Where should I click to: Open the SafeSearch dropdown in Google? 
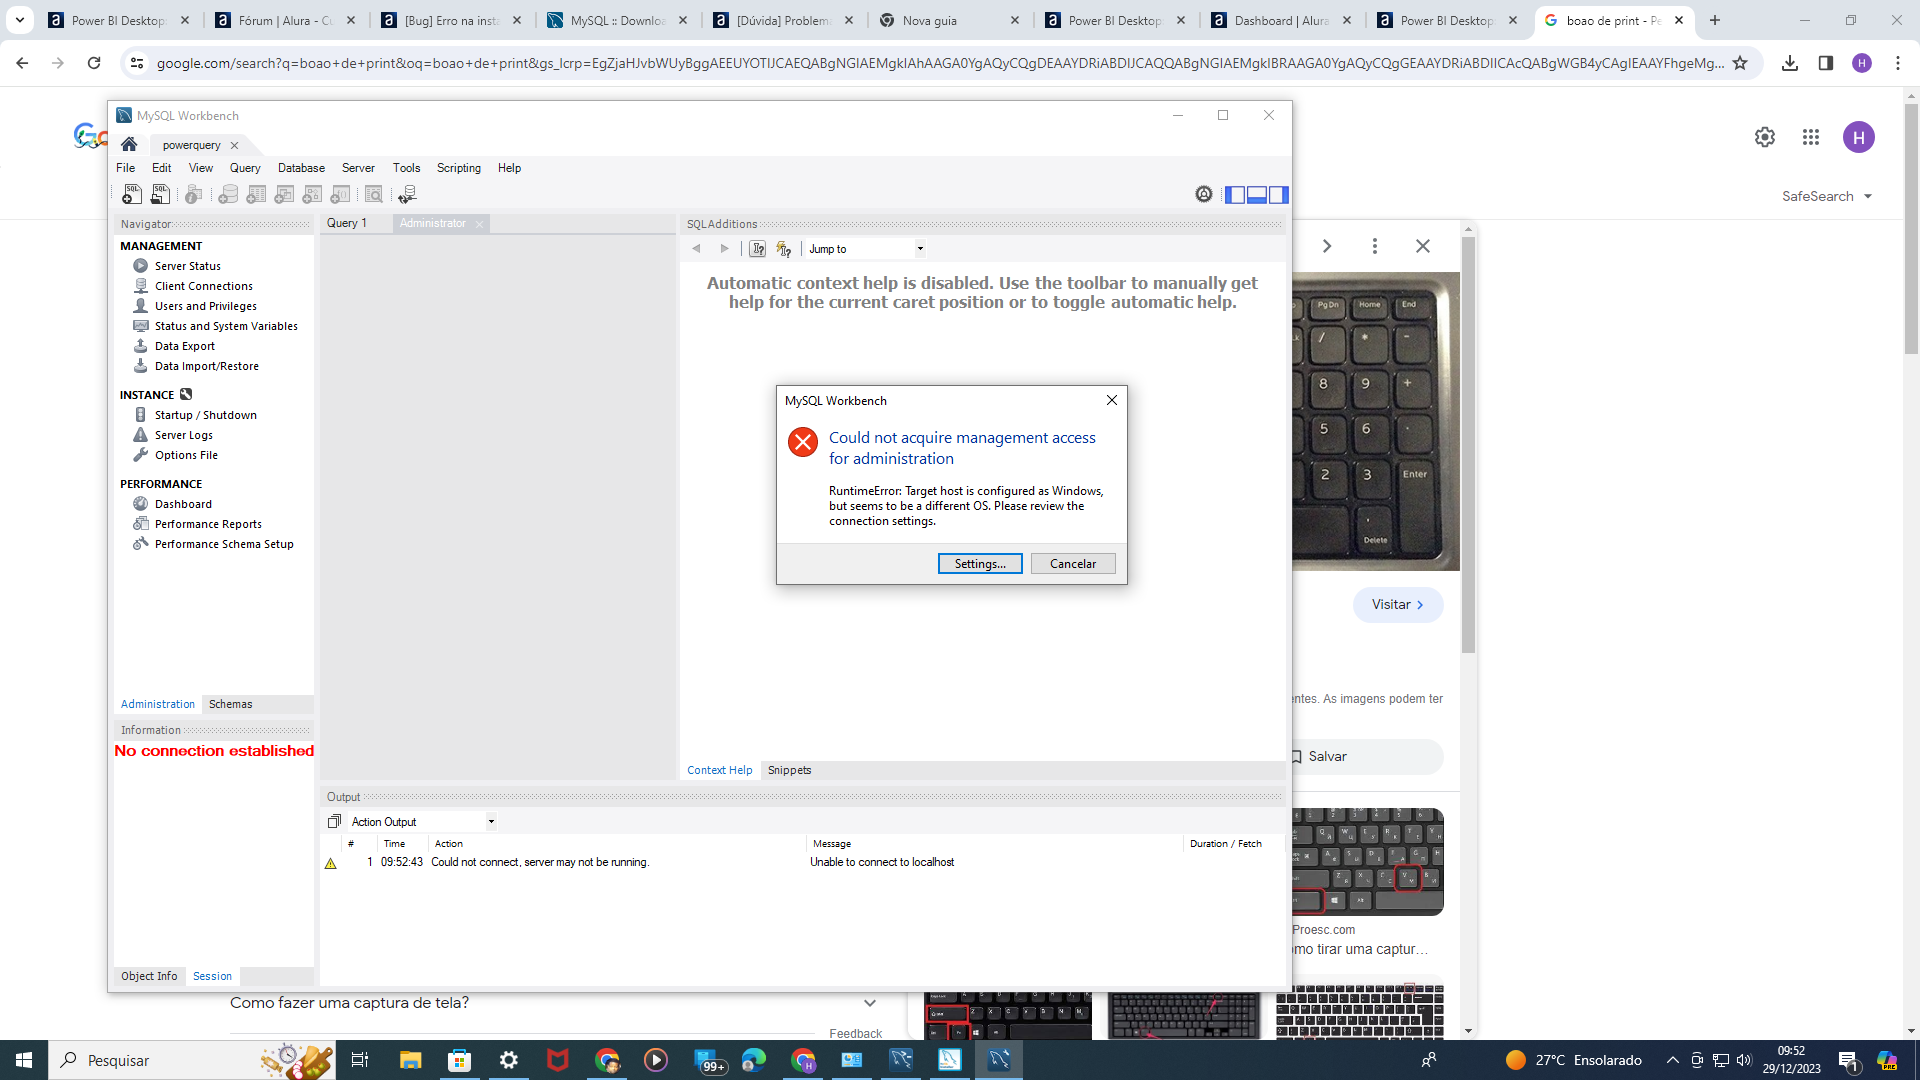1826,196
